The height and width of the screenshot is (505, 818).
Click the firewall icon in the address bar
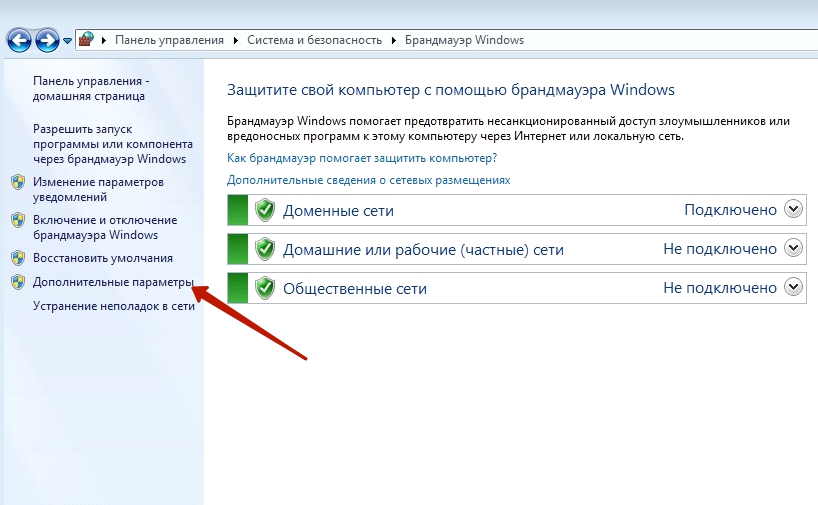[86, 40]
